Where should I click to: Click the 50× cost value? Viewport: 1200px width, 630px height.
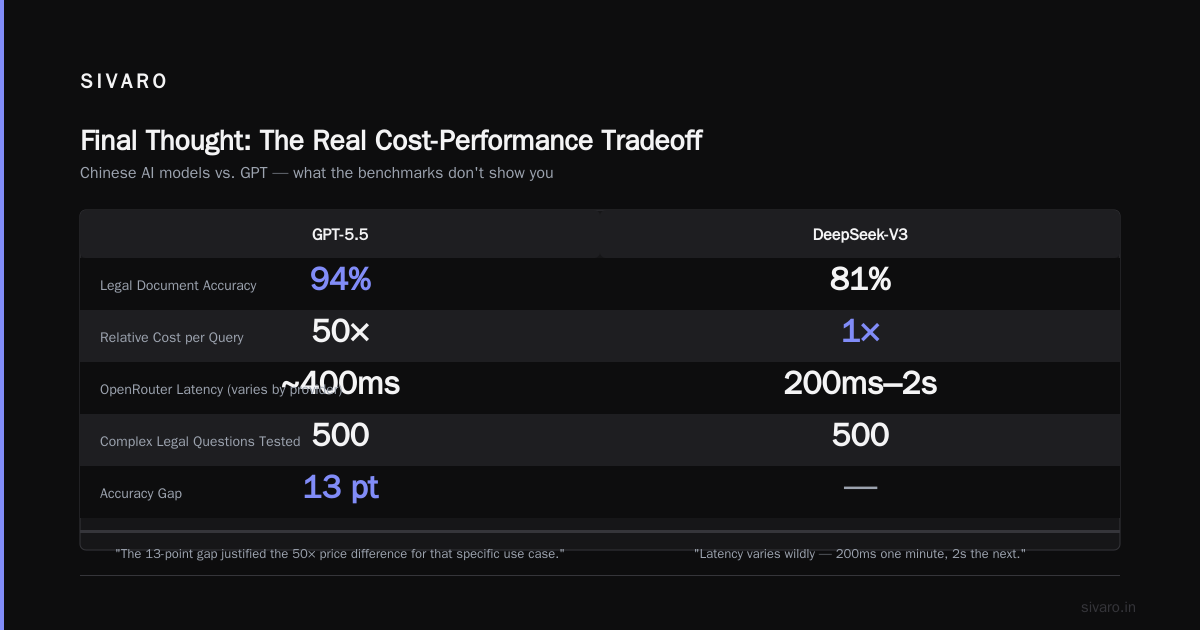coord(340,332)
